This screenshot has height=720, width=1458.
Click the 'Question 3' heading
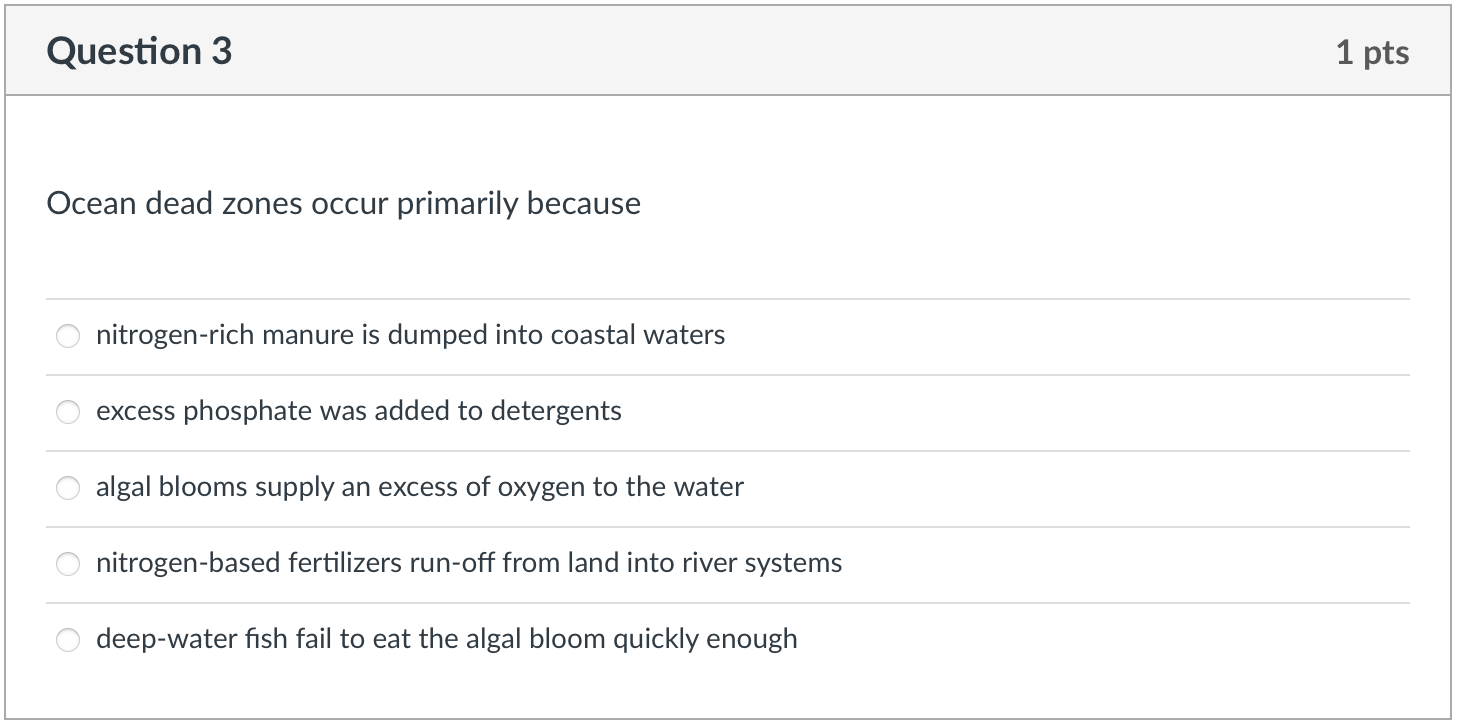(x=139, y=51)
